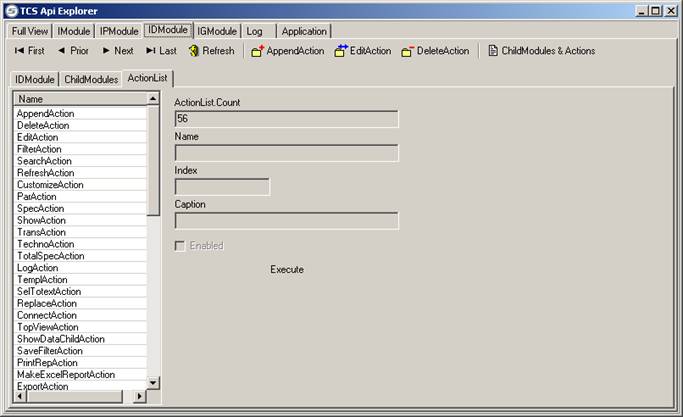Screen dimensions: 683x417
Task: Jump to Last record
Action: click(x=161, y=51)
